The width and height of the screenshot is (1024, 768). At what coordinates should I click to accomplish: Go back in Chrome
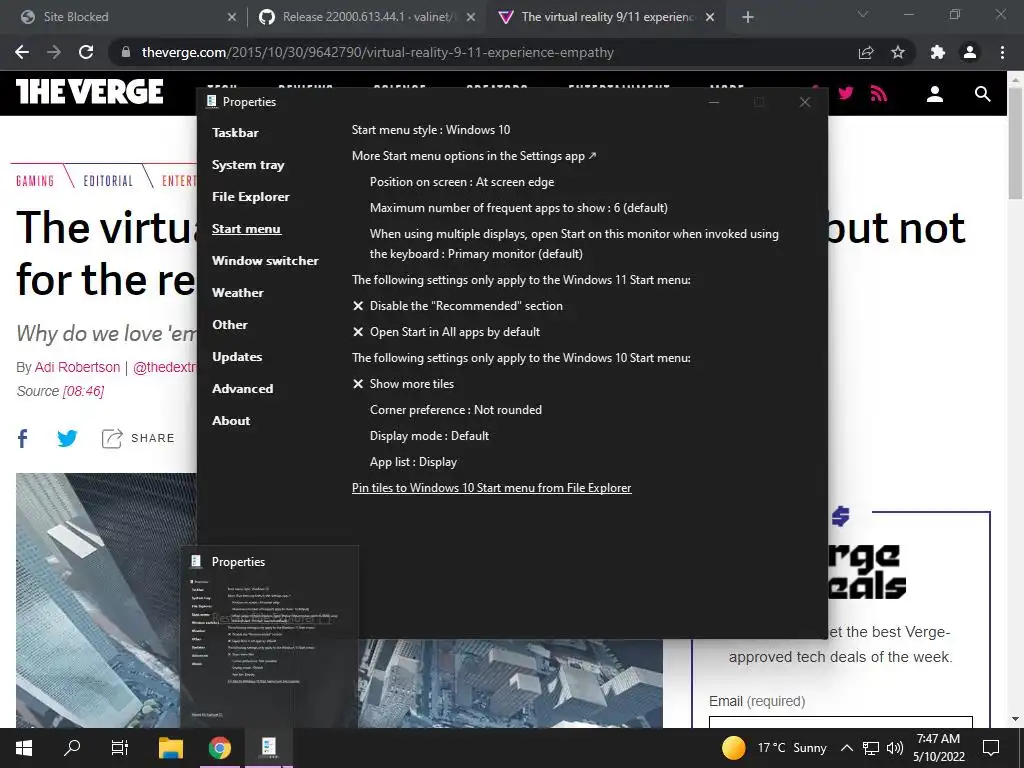[22, 52]
